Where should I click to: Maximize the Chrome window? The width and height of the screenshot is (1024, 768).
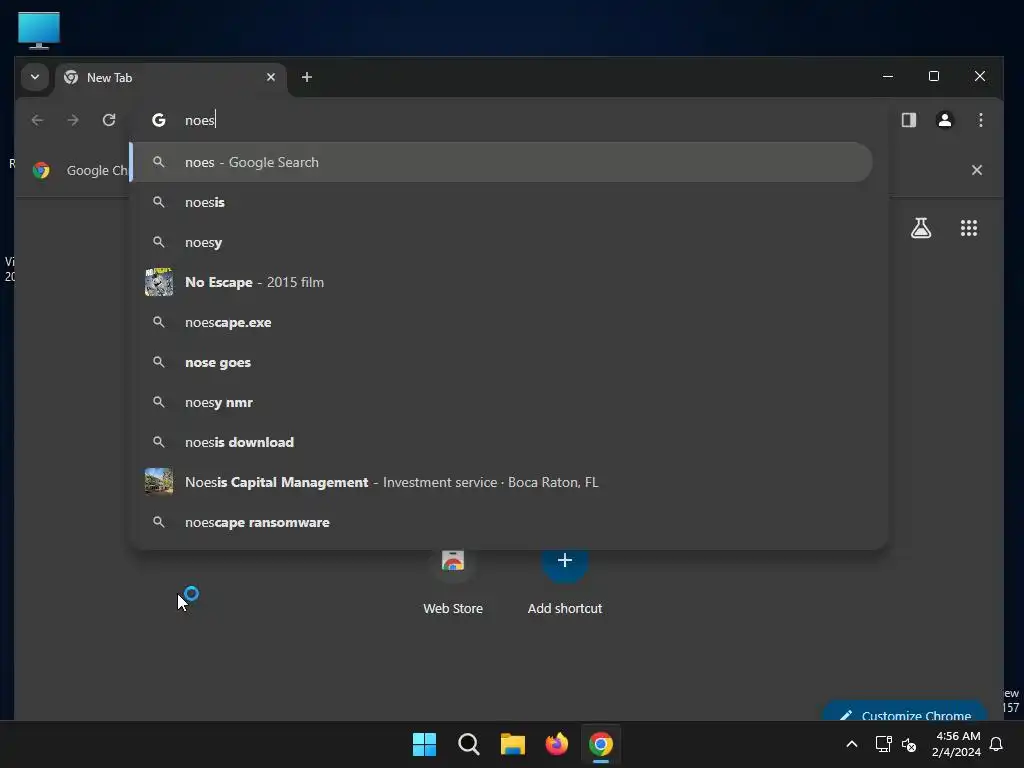pyautogui.click(x=934, y=76)
